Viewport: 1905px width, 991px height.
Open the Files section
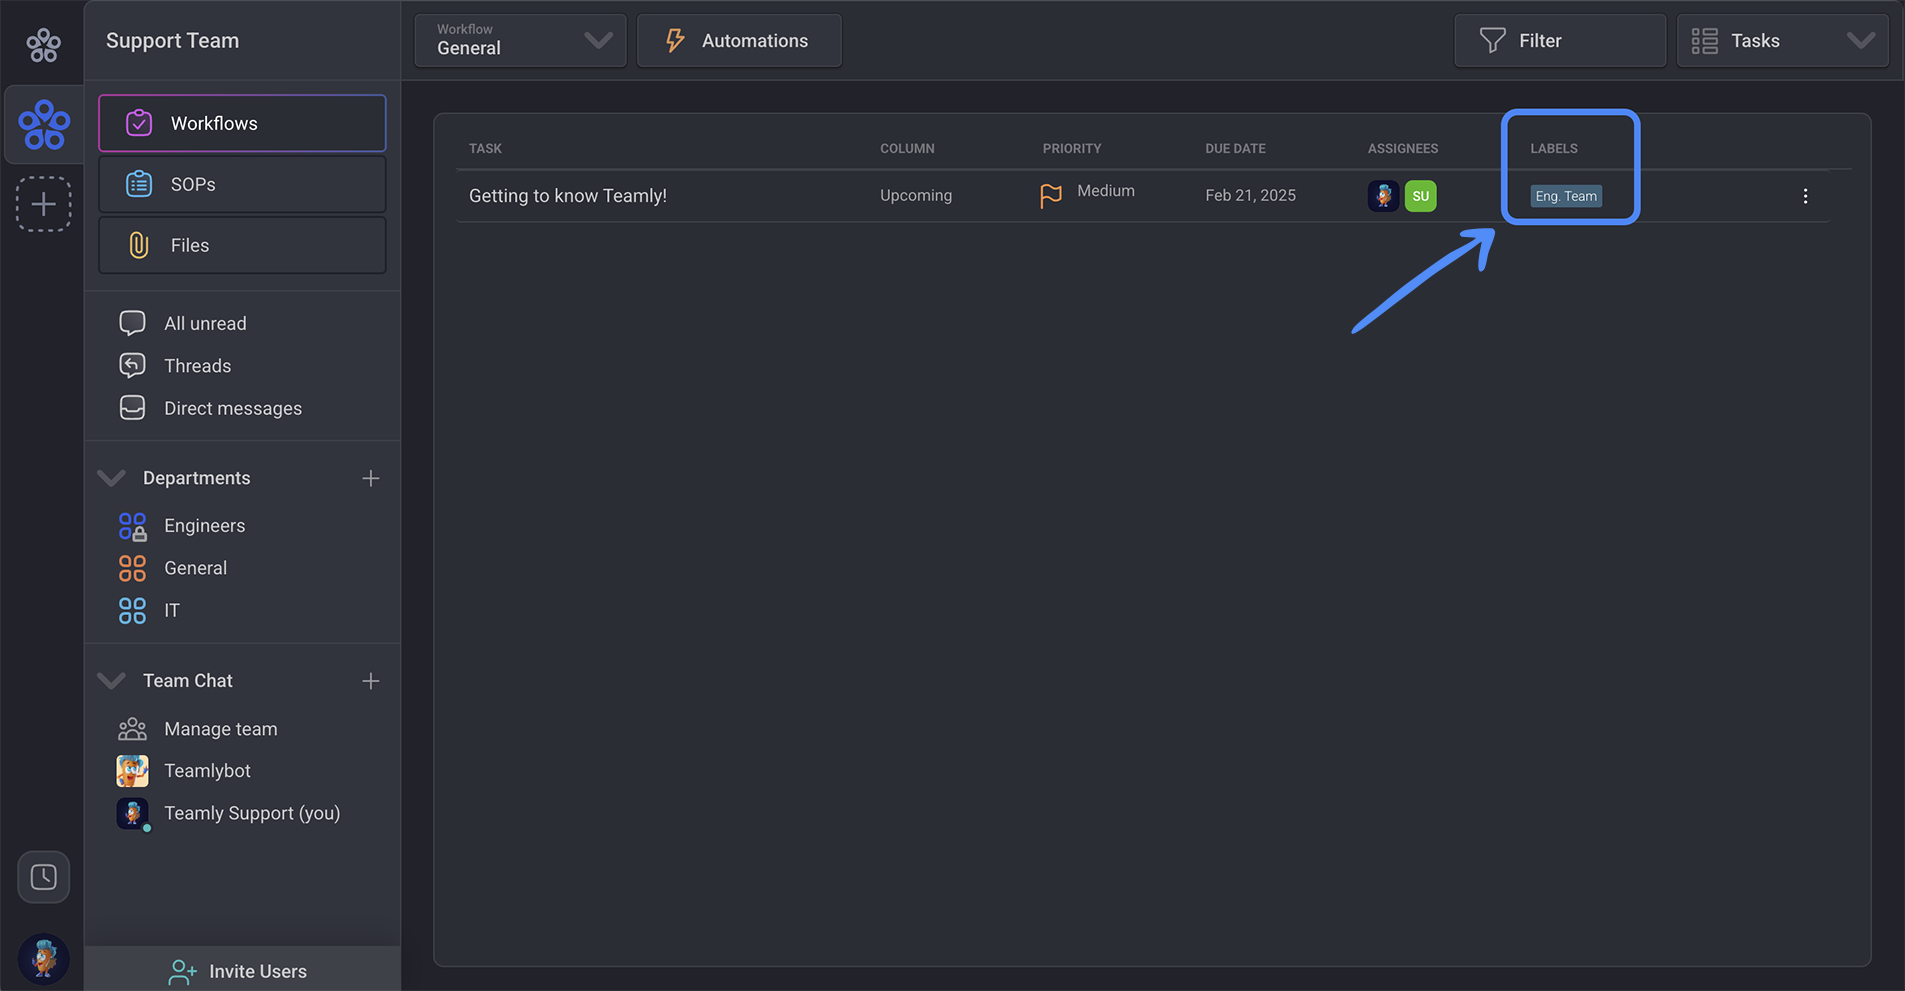(242, 245)
